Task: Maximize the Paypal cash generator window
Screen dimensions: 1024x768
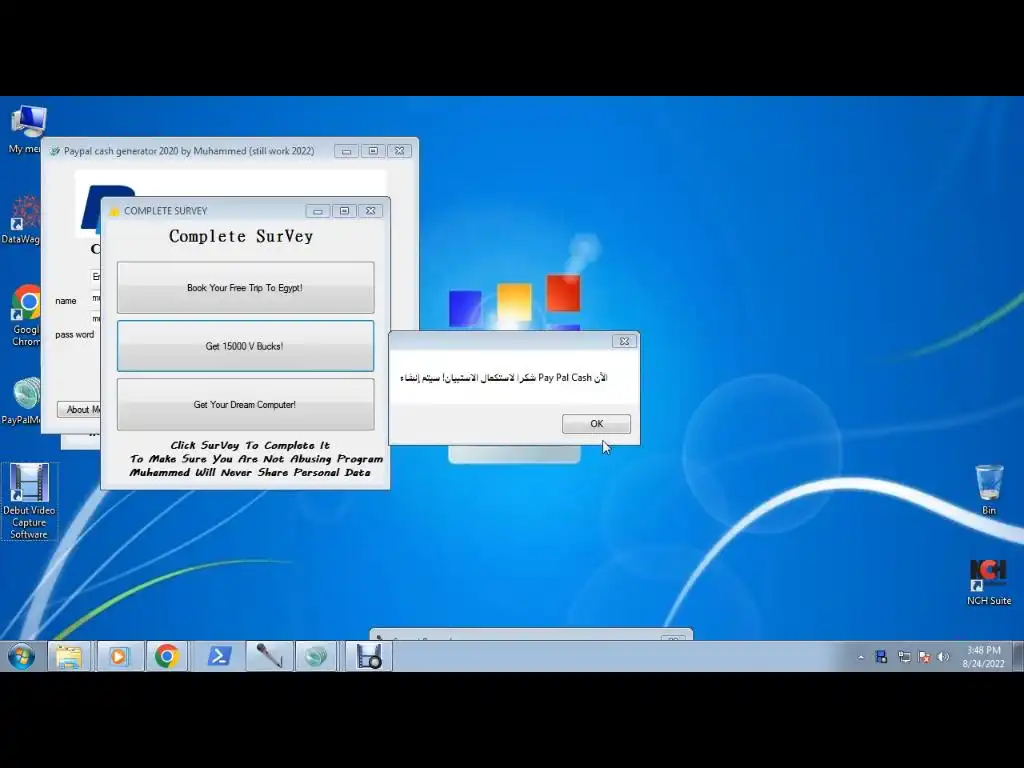Action: [x=373, y=151]
